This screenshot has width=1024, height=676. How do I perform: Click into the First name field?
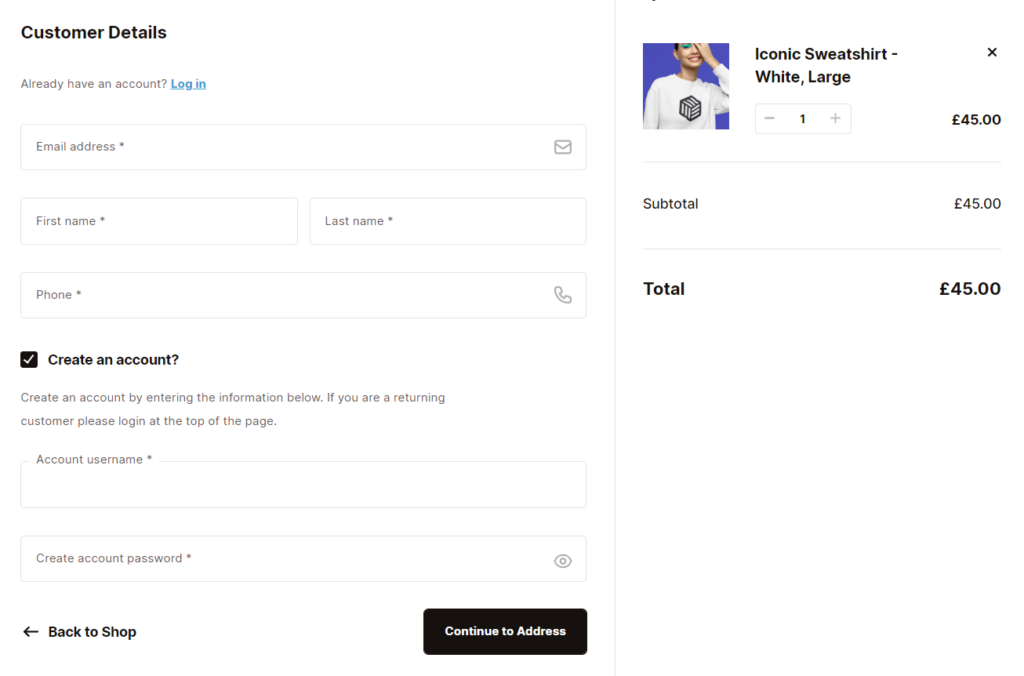tap(159, 221)
